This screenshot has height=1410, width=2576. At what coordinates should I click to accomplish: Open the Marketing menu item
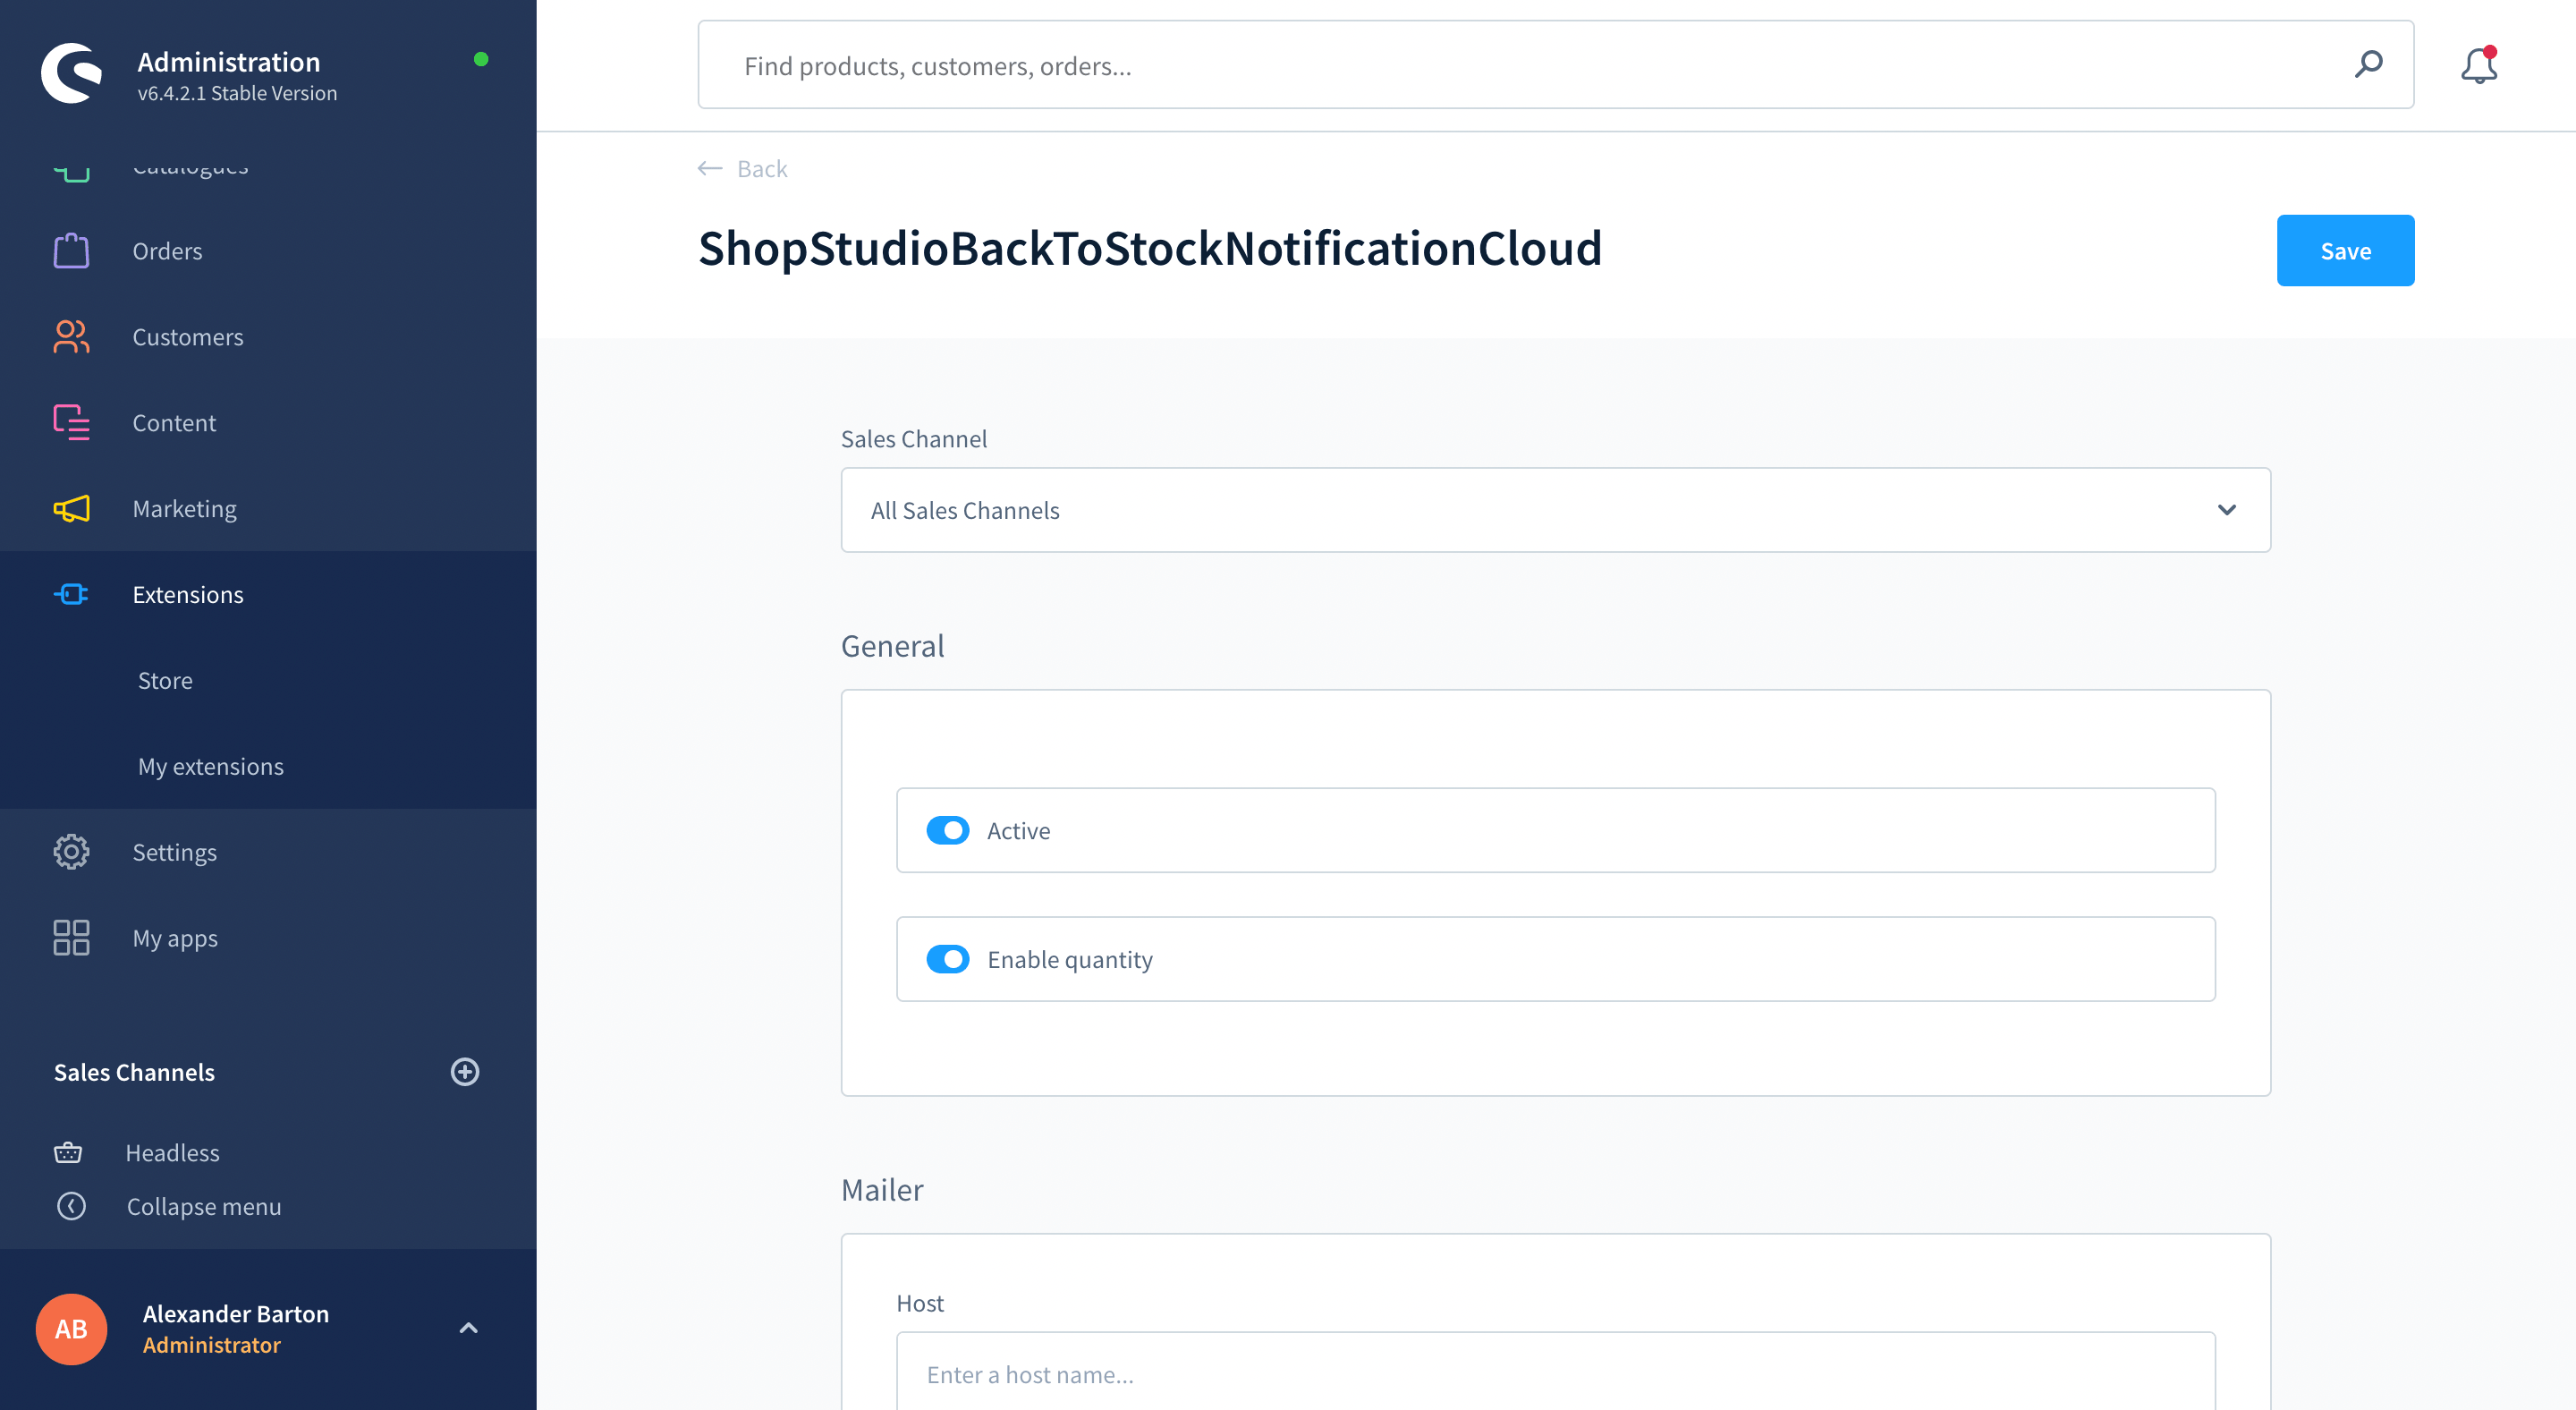pos(185,509)
